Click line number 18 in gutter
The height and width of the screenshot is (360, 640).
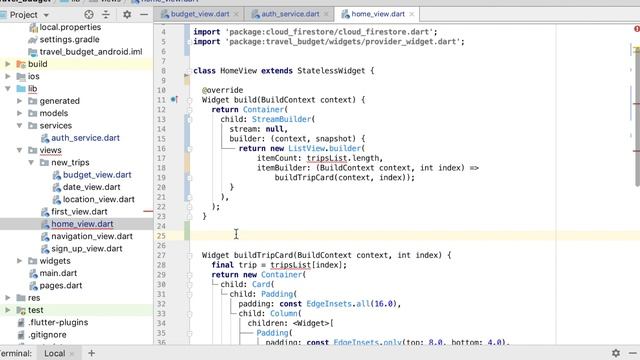(x=161, y=168)
